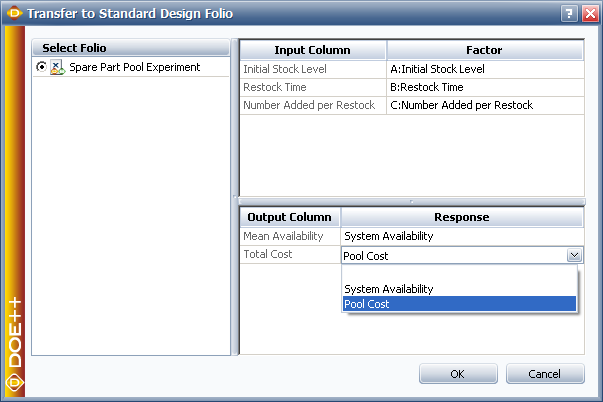
Task: Click the OK button
Action: point(457,374)
